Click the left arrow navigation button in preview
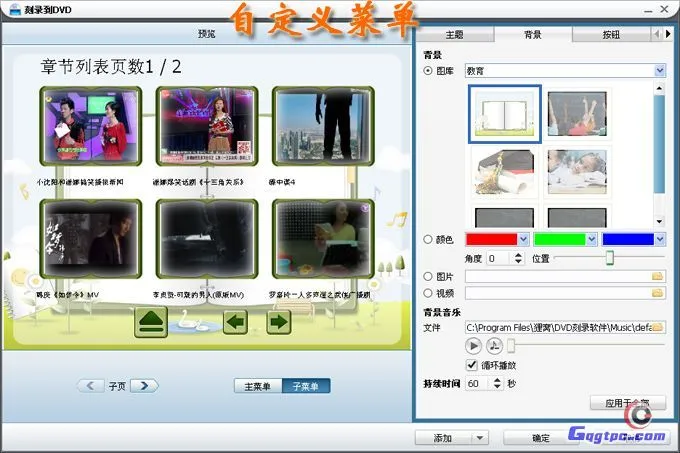 pyautogui.click(x=235, y=322)
